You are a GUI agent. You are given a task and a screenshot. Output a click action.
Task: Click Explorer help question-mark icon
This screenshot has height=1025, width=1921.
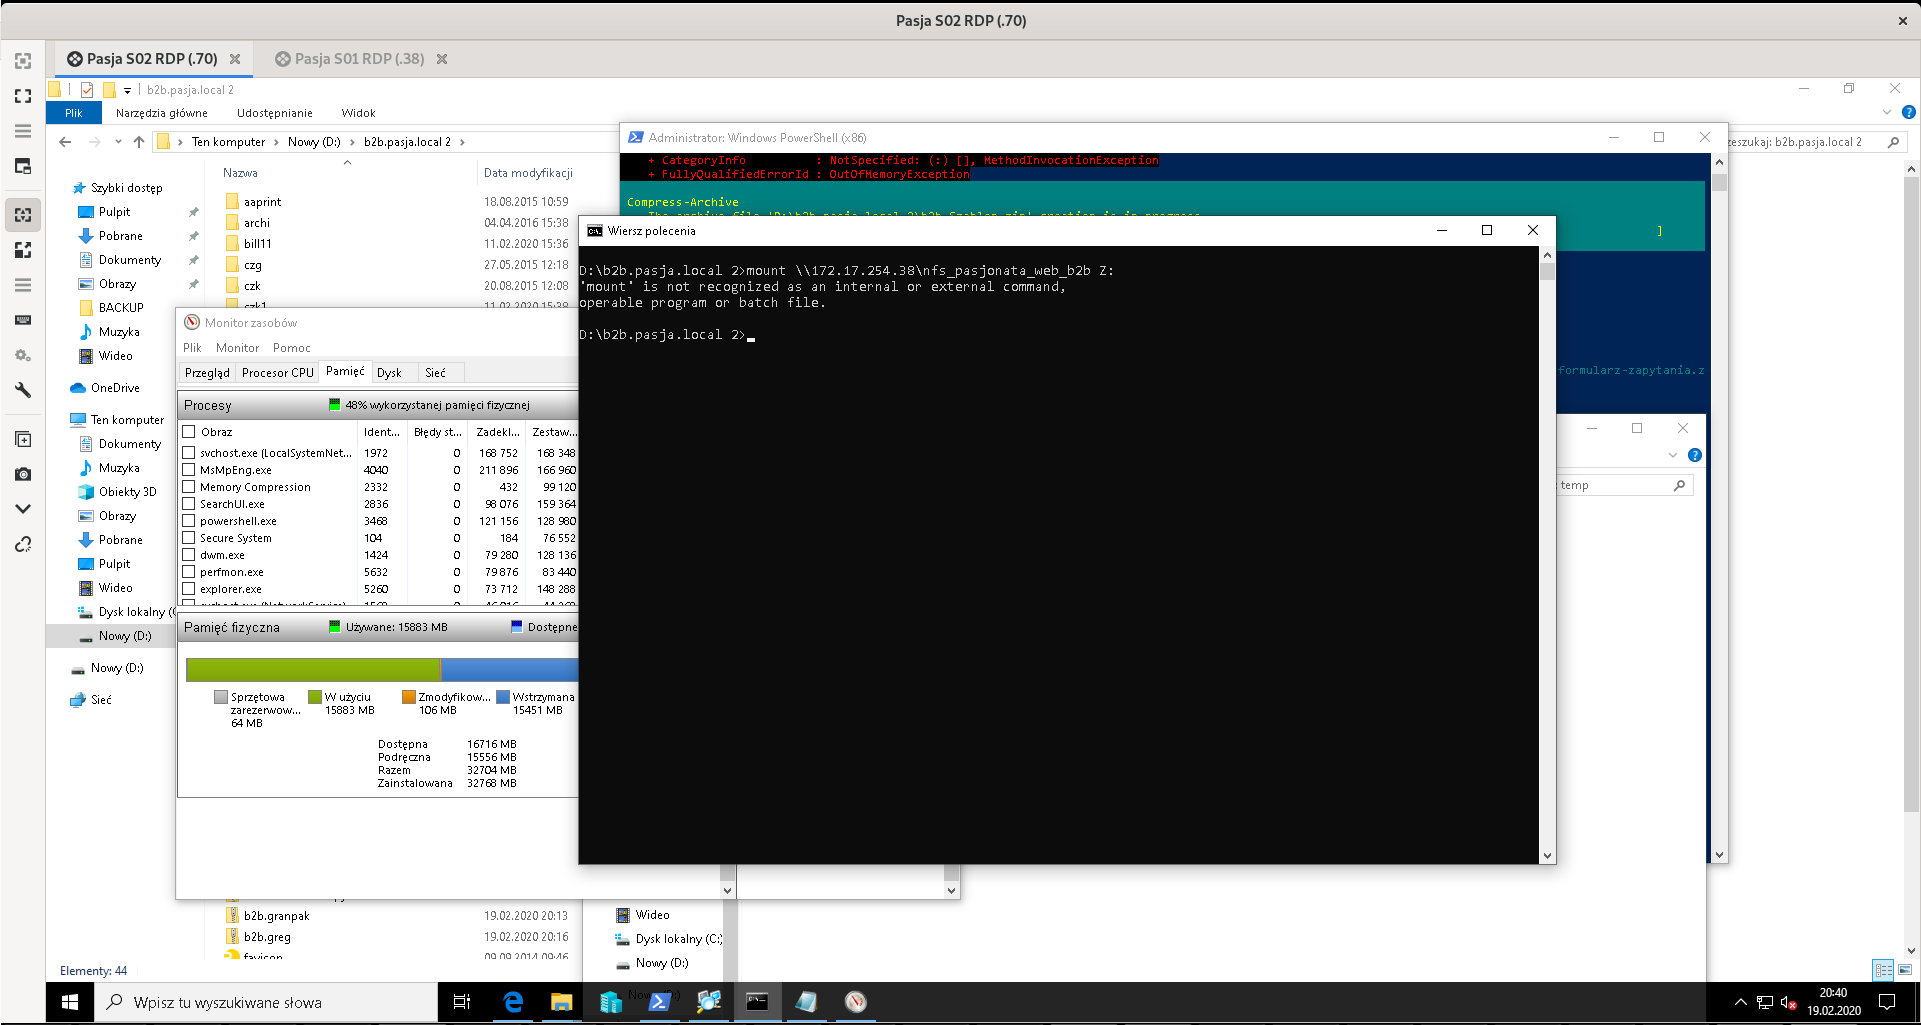(1908, 113)
